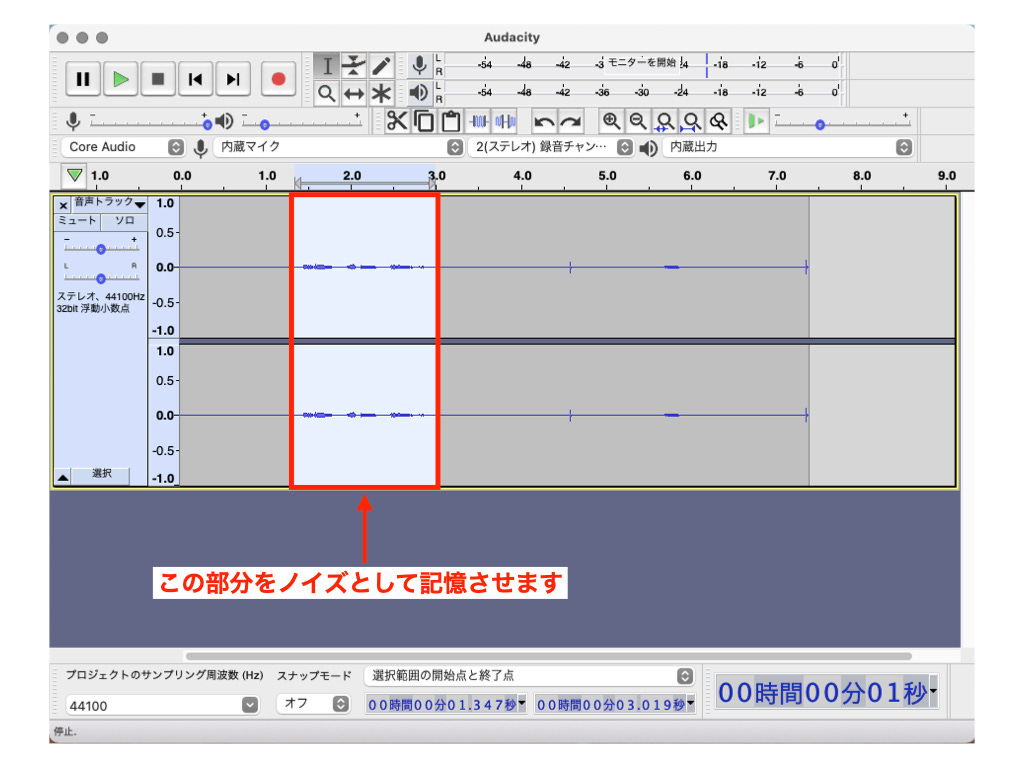Collapse the track with the bottom-left arrow
This screenshot has width=1024, height=768.
pyautogui.click(x=63, y=477)
